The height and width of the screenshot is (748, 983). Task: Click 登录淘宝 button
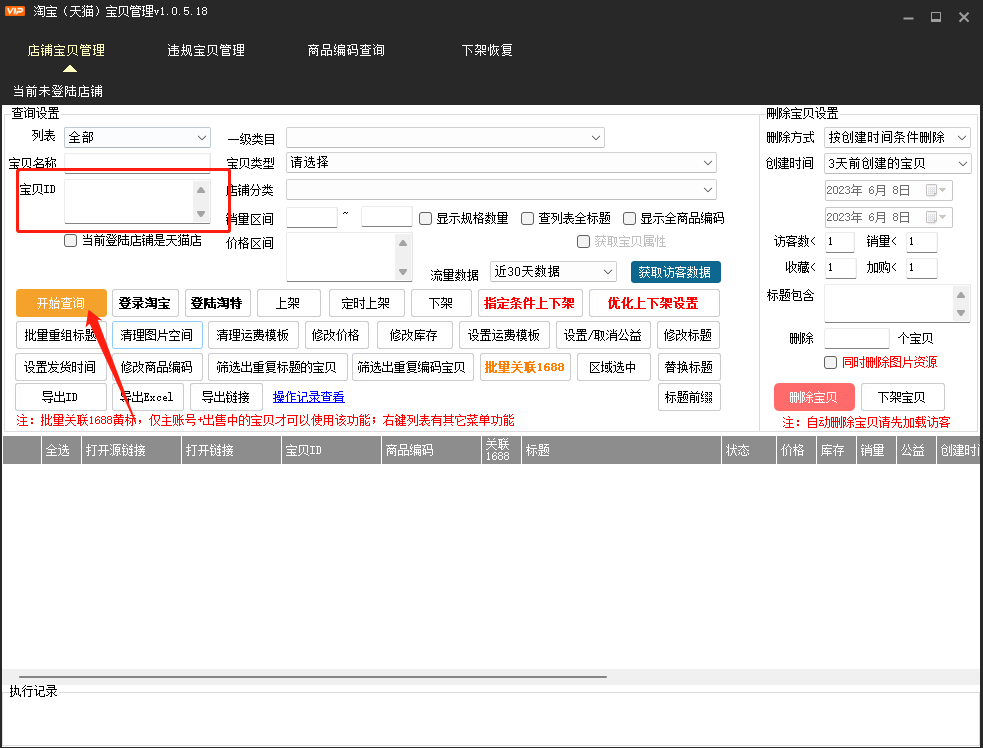(145, 303)
